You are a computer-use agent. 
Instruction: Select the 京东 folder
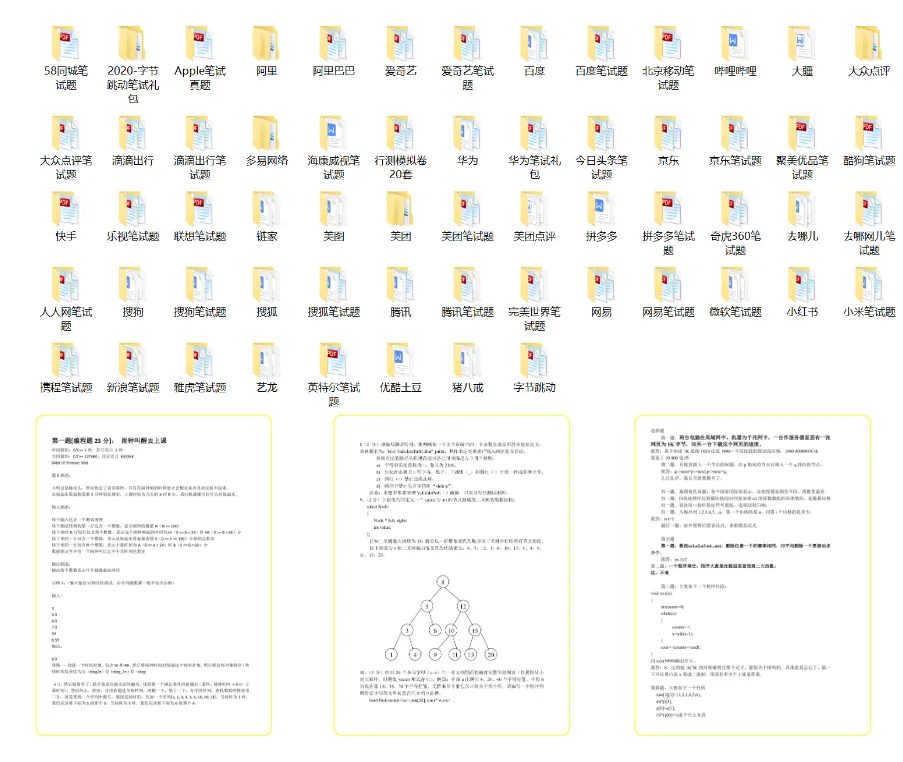click(x=668, y=133)
